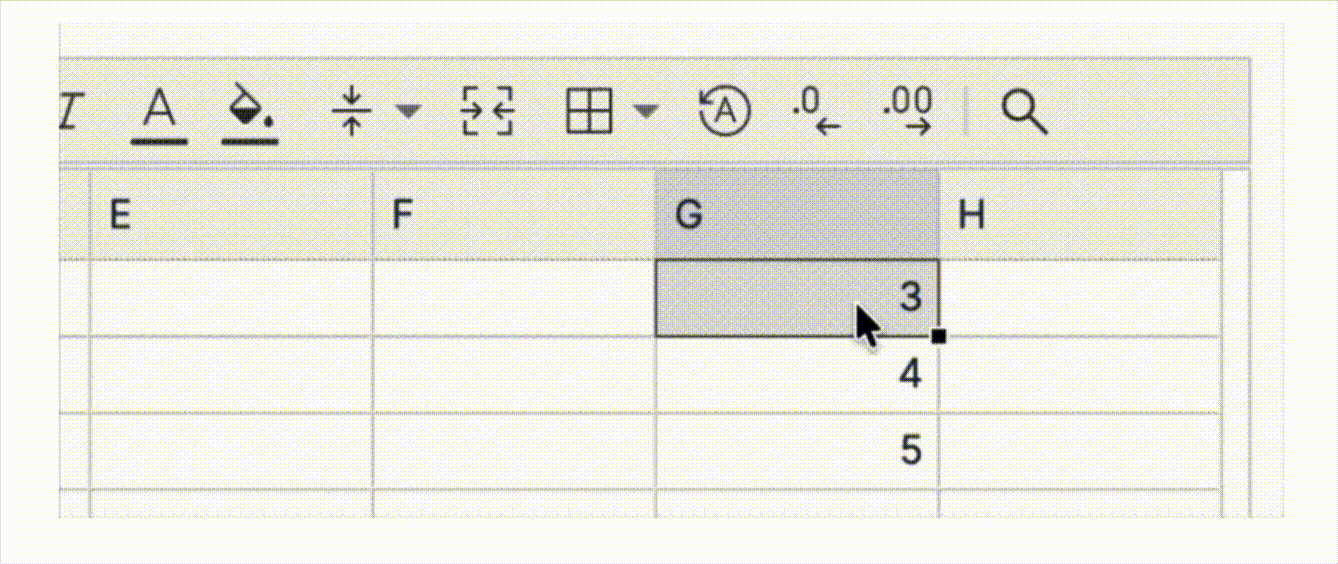The width and height of the screenshot is (1338, 564).
Task: Open the text color picker
Action: [159, 112]
